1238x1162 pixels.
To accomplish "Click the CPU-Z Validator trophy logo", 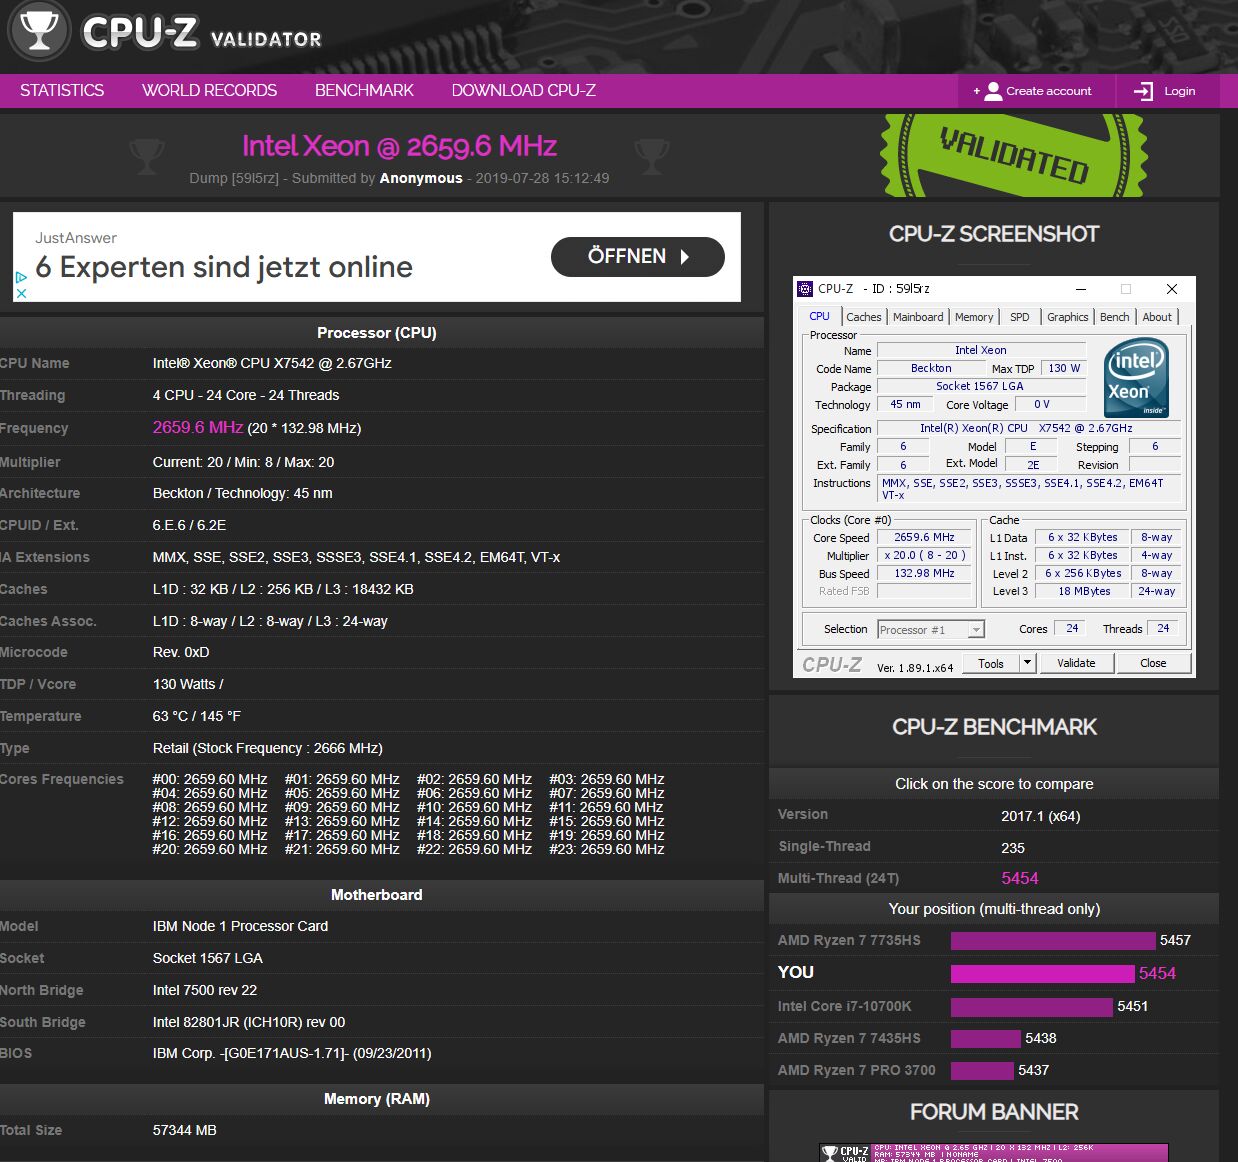I will click(39, 30).
